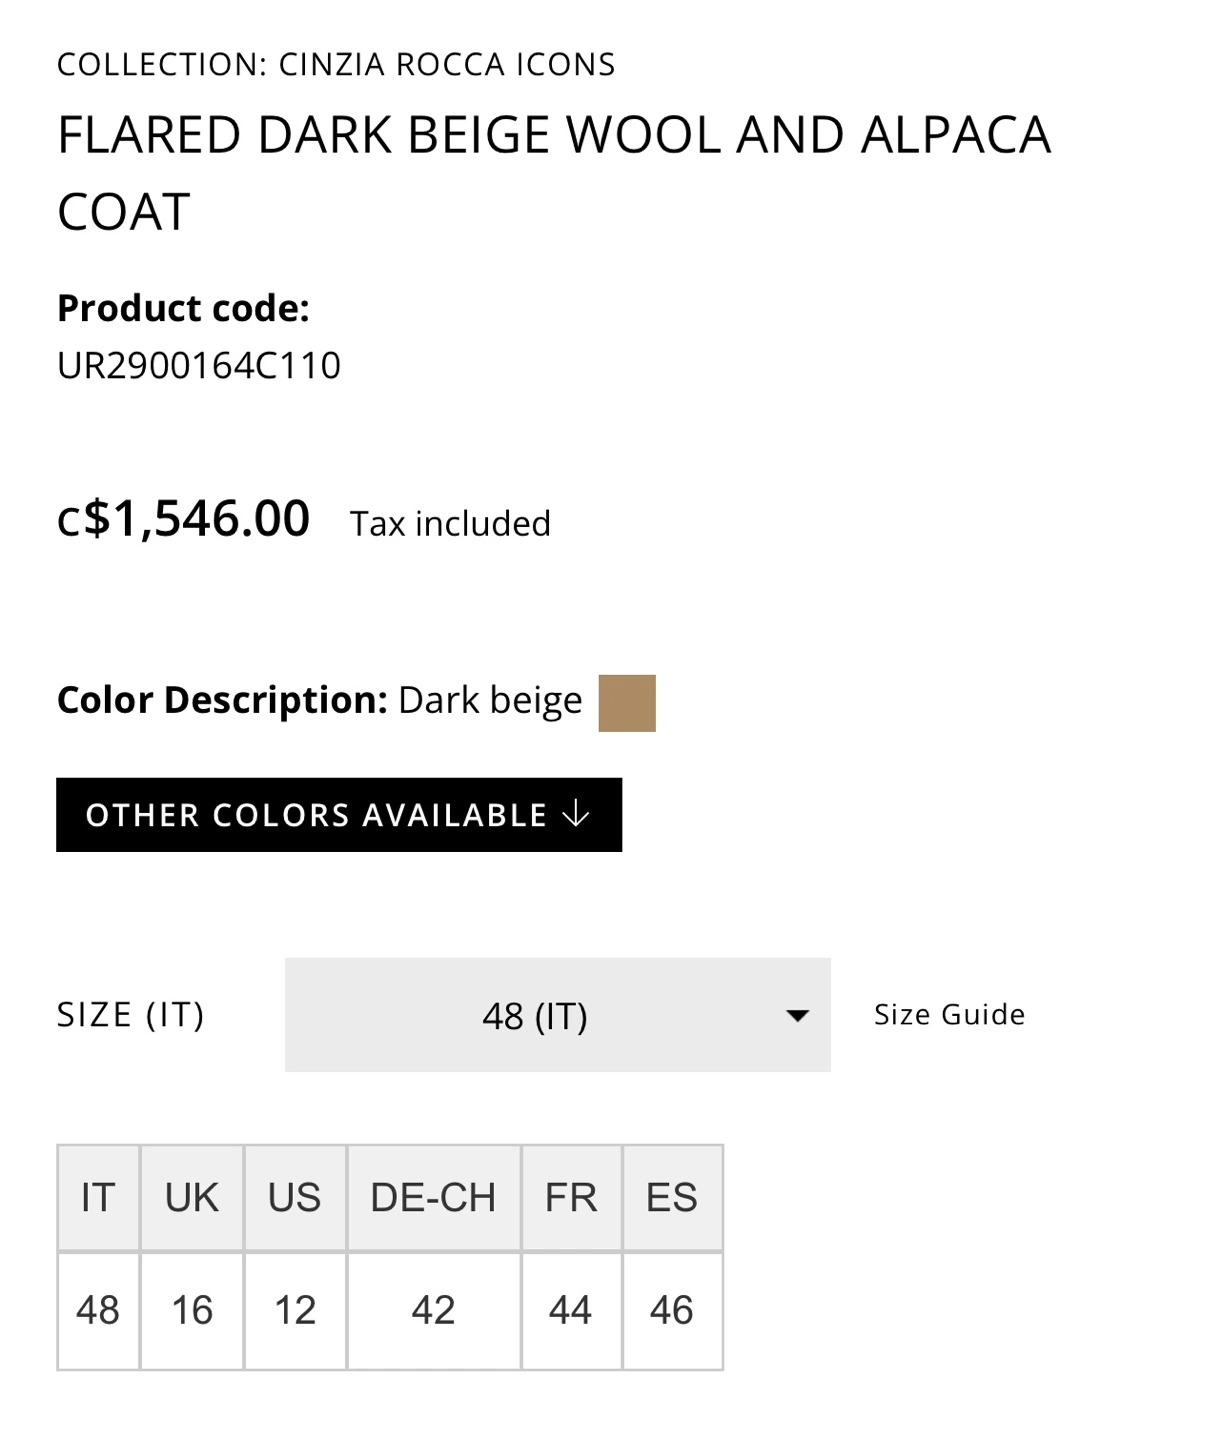Click the UK size value 16 cell
Image resolution: width=1223 pixels, height=1440 pixels.
192,1310
